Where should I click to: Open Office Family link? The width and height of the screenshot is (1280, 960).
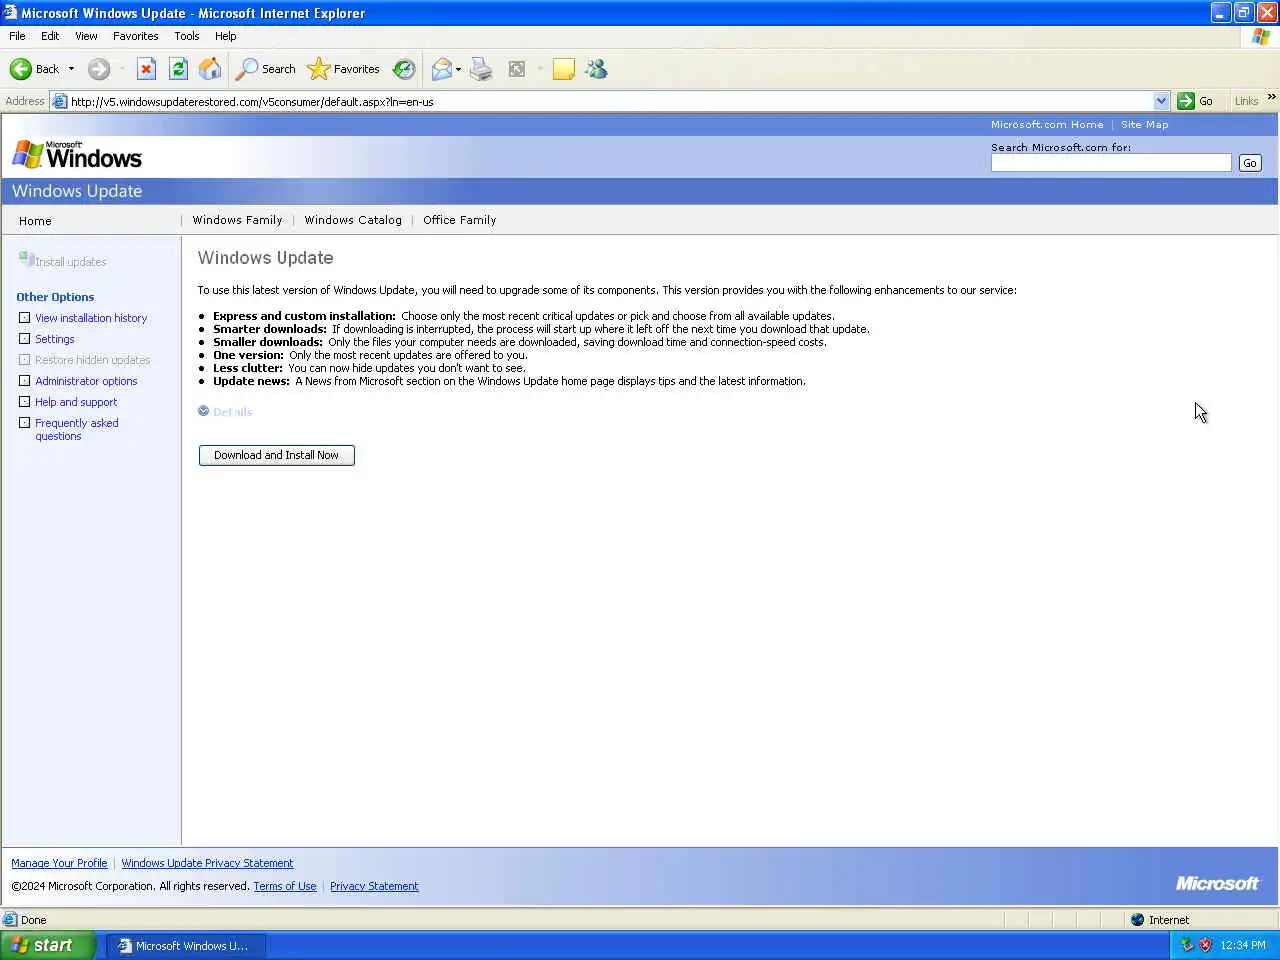pos(460,220)
